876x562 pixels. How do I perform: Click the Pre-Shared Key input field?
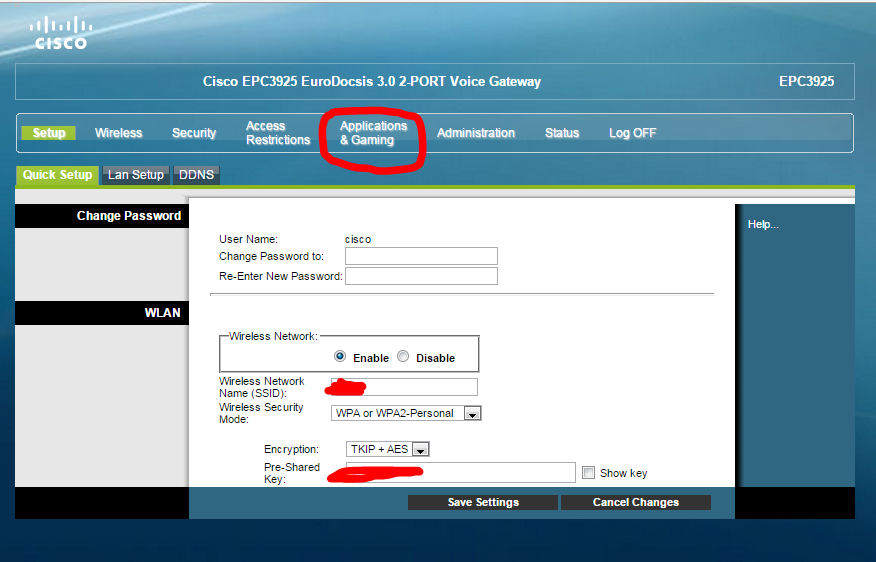[x=460, y=472]
